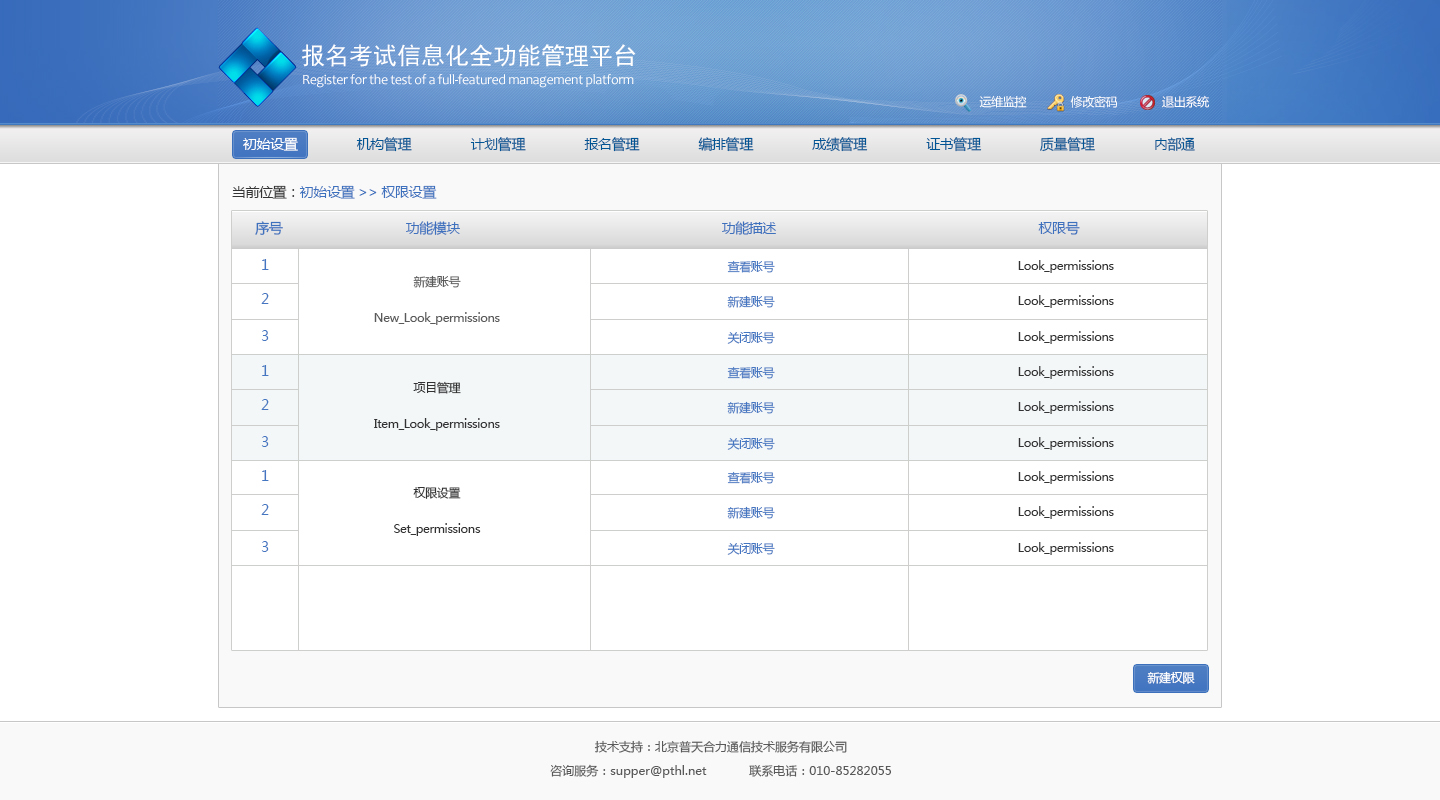Click 关闭账号 in the 项目管理 module
This screenshot has width=1440, height=800.
pyautogui.click(x=751, y=444)
